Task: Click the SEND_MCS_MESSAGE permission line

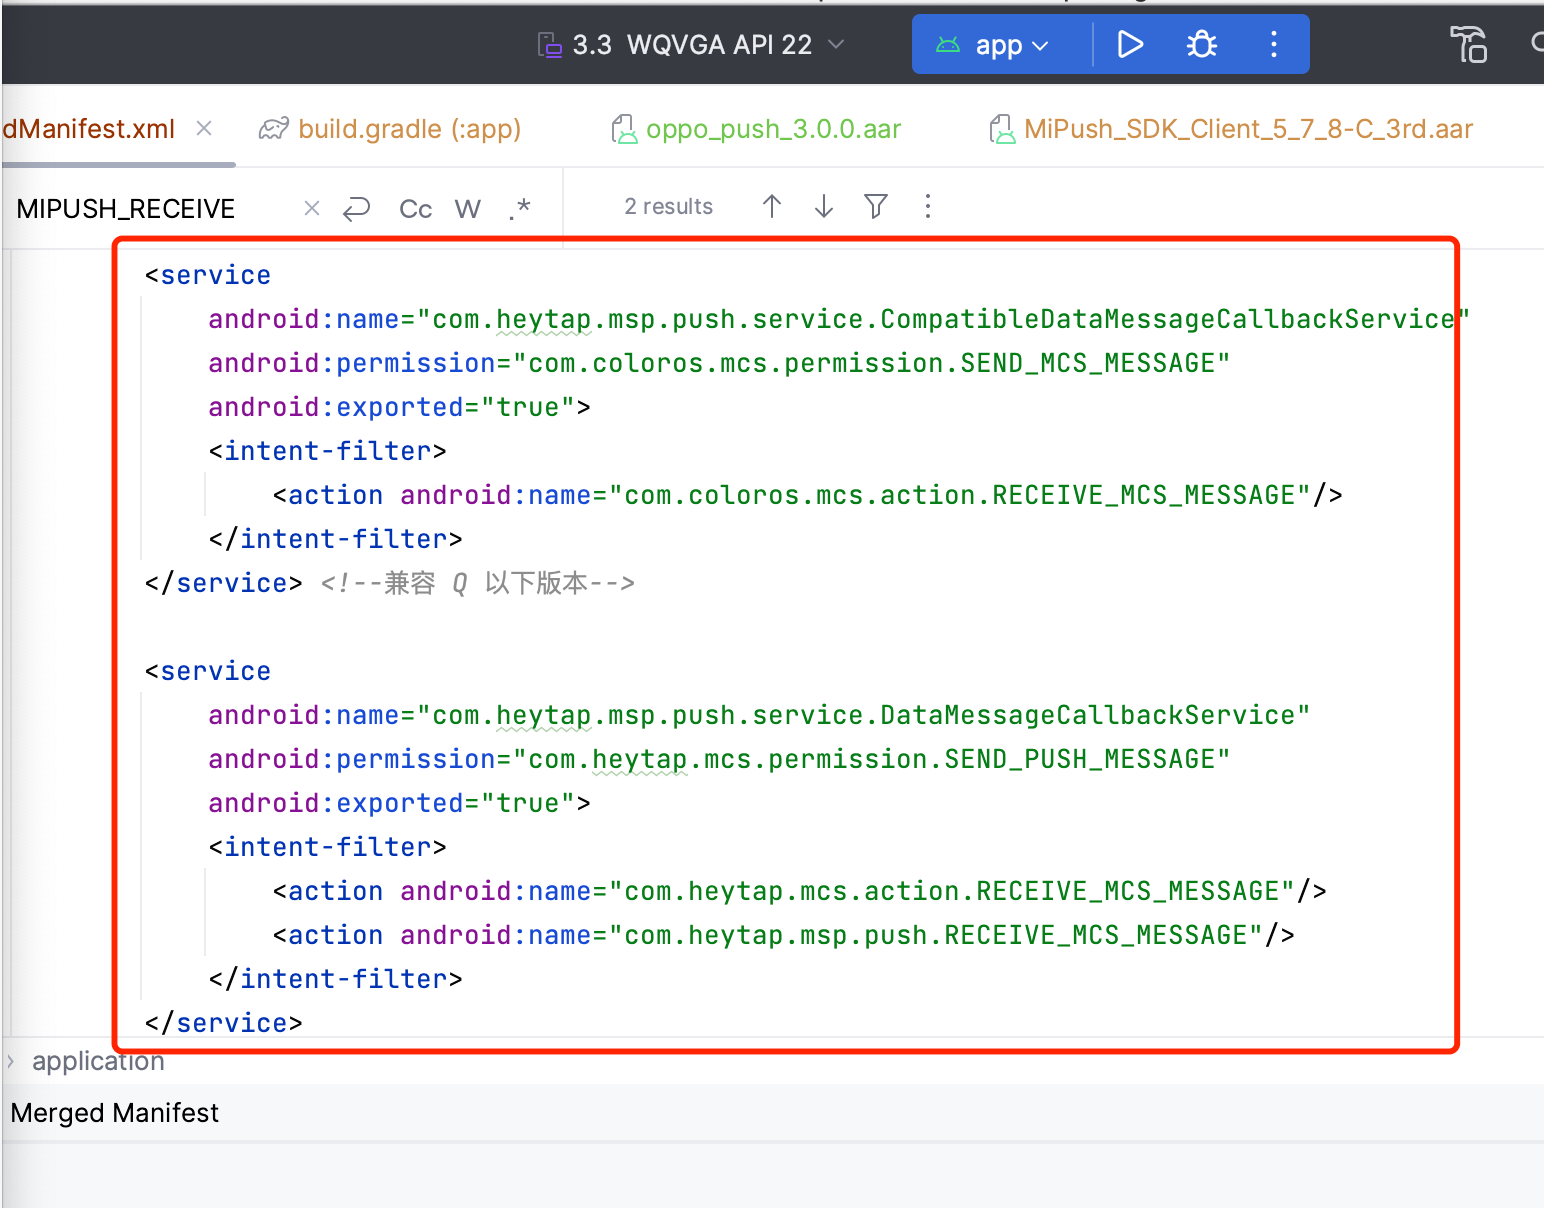Action: (x=719, y=363)
